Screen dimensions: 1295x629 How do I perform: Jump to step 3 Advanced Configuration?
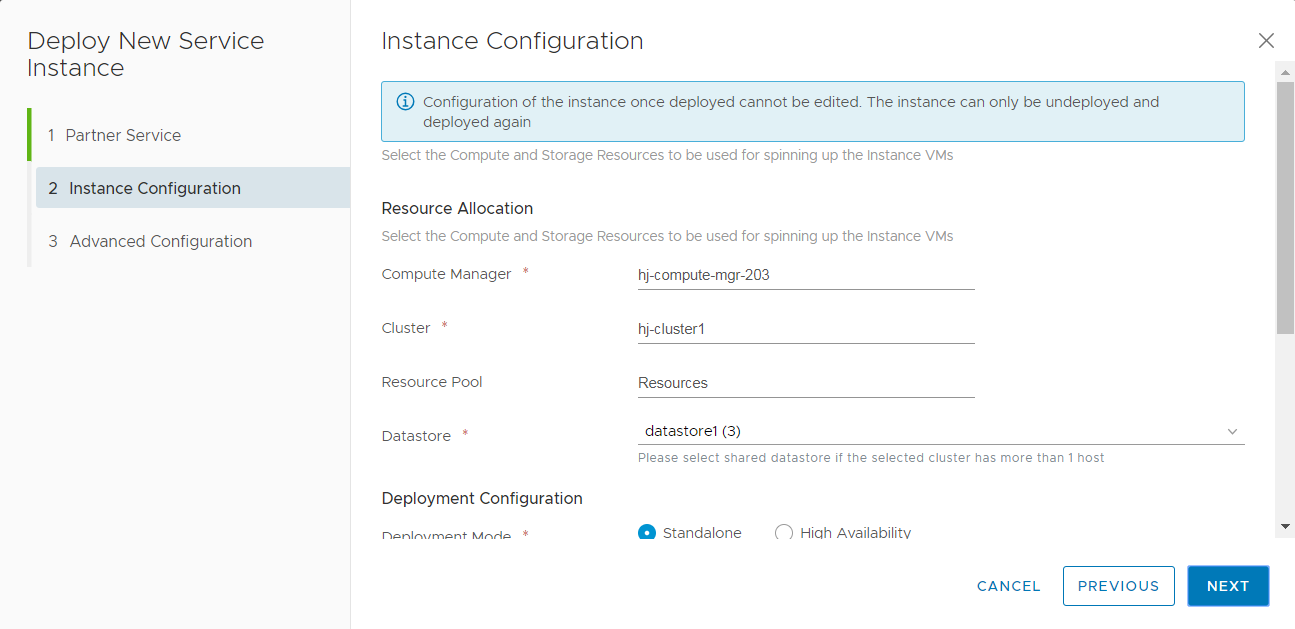pyautogui.click(x=160, y=241)
